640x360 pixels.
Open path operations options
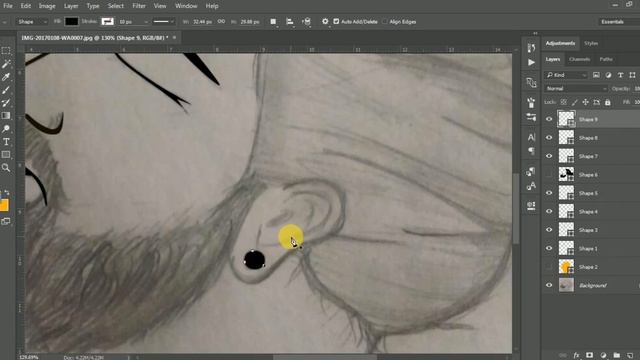tap(273, 22)
